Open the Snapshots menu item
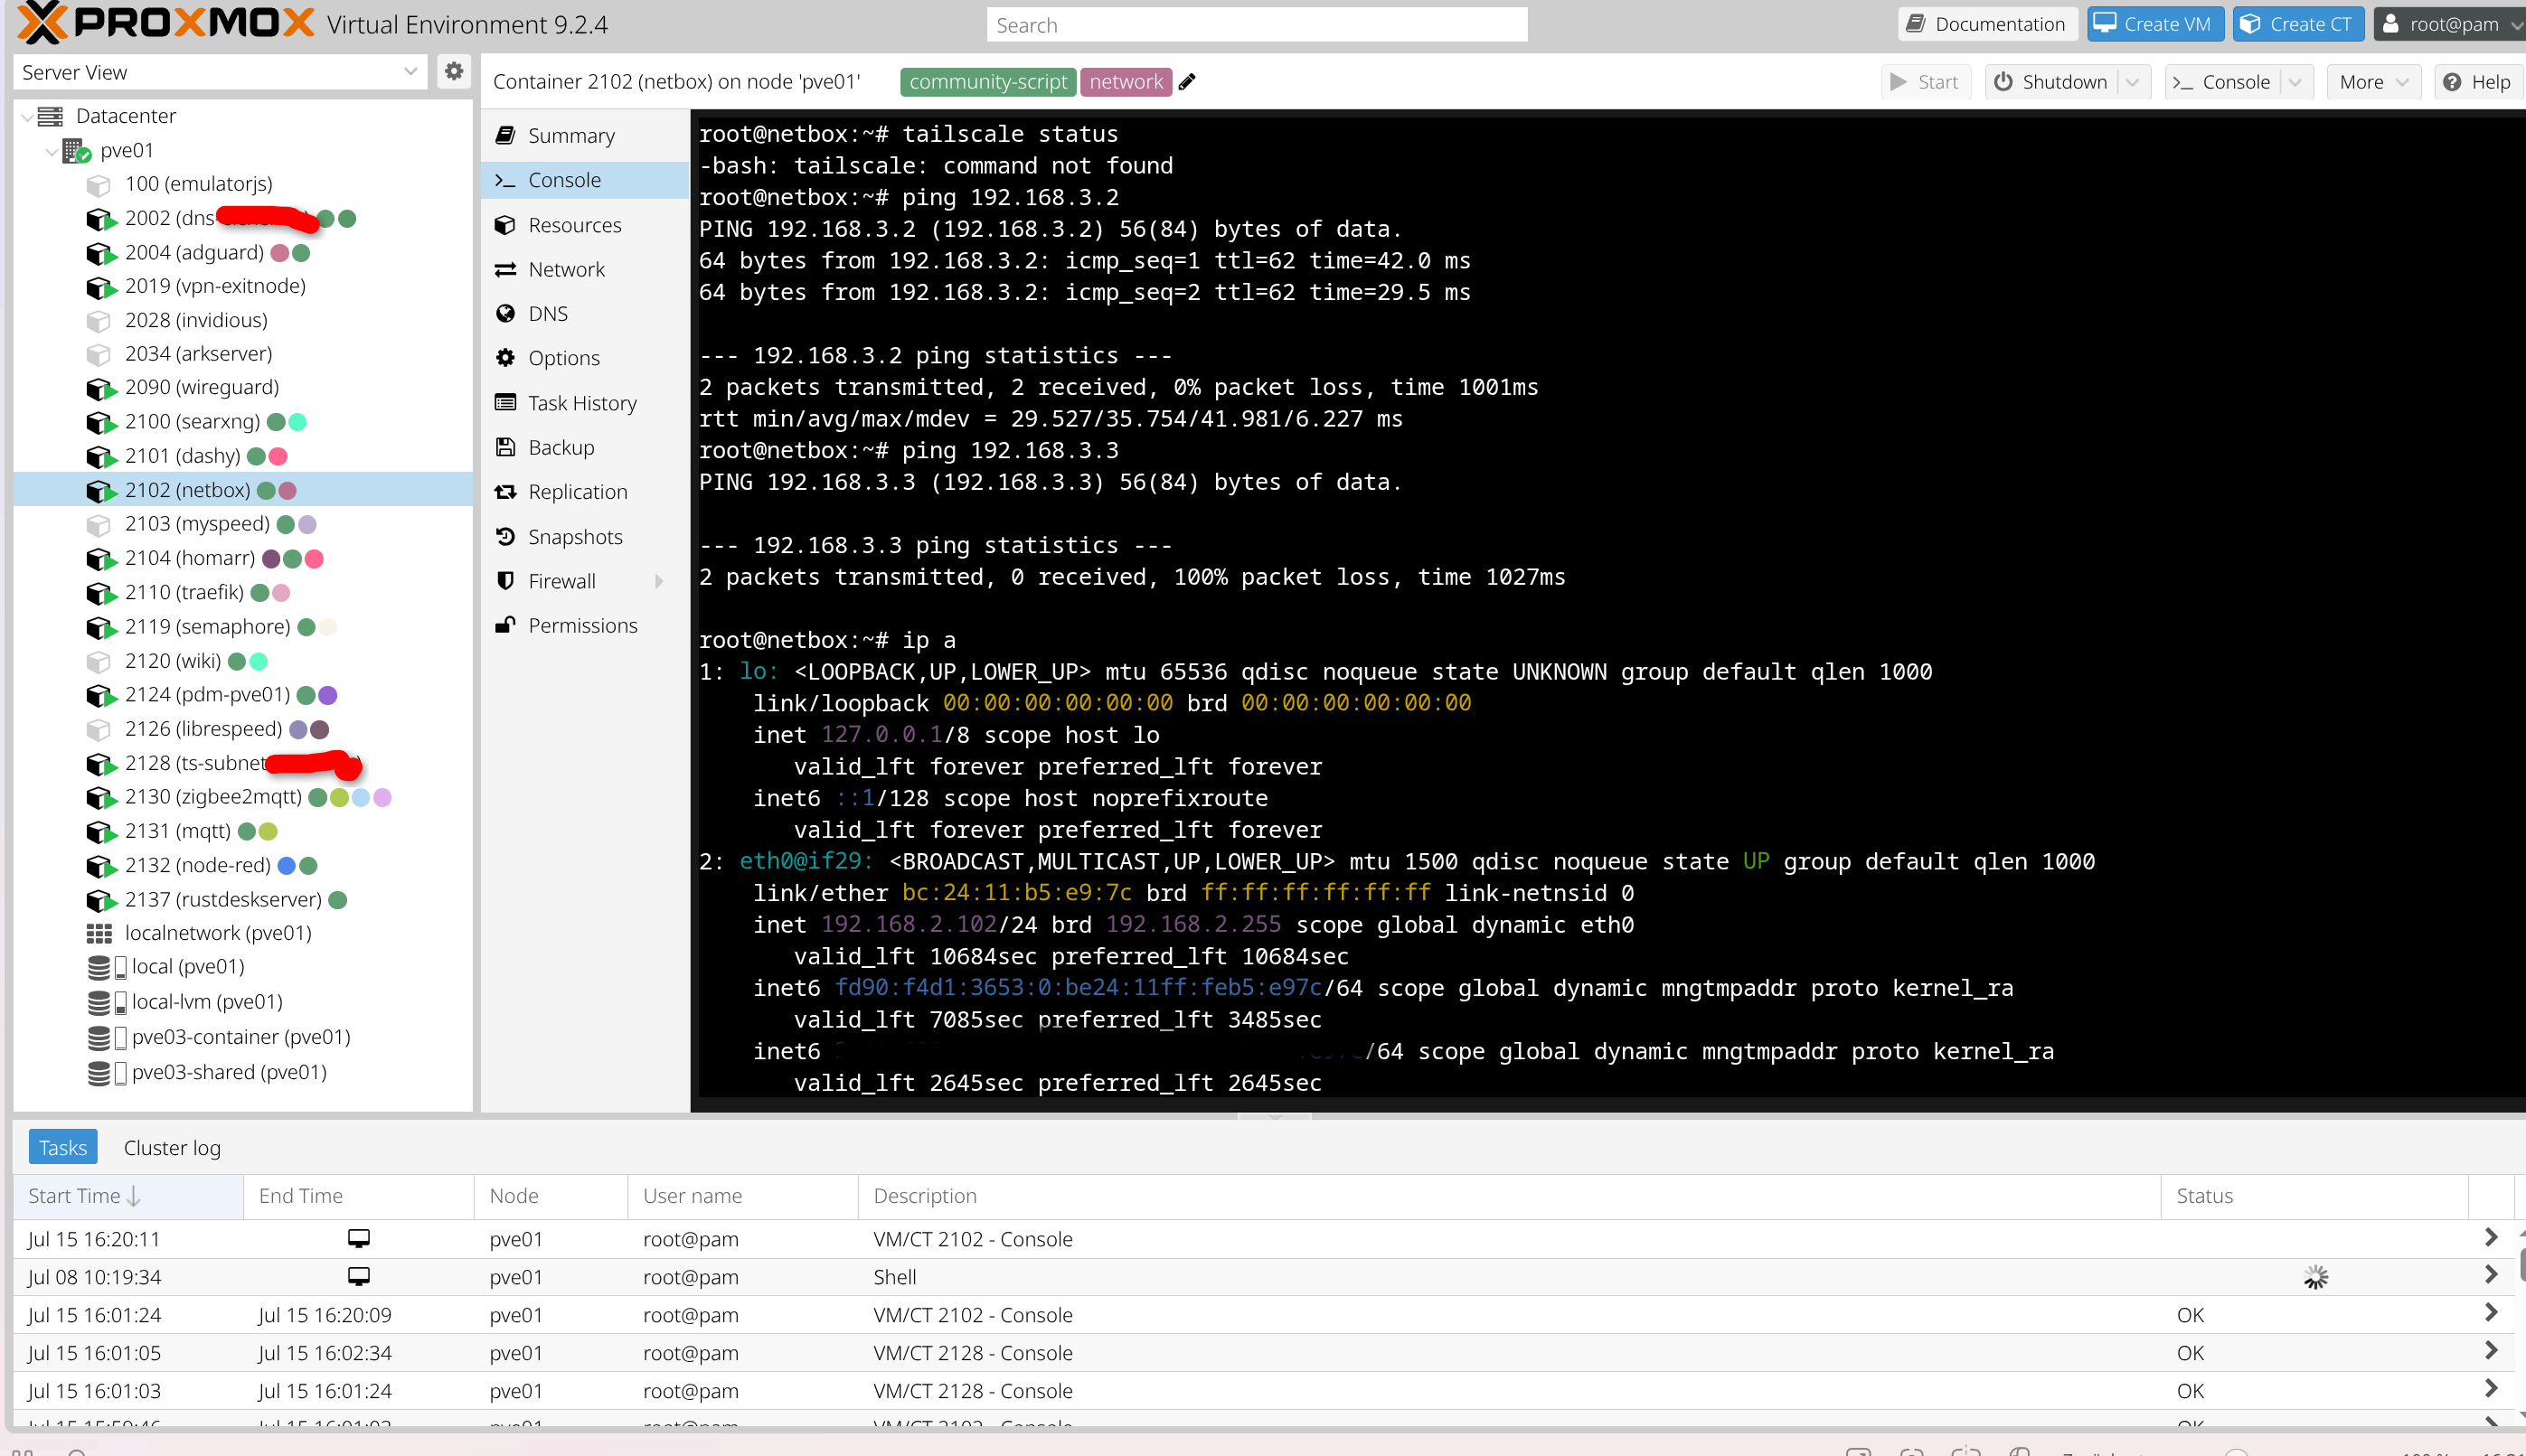The height and width of the screenshot is (1456, 2526). [x=586, y=537]
